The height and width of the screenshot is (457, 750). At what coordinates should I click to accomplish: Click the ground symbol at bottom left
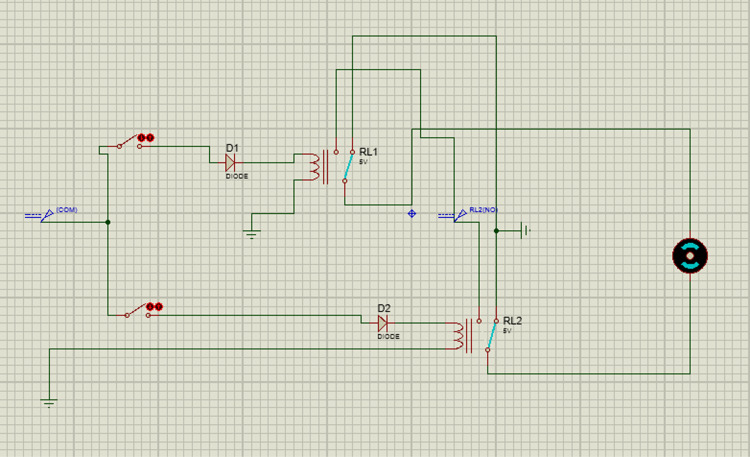point(49,402)
